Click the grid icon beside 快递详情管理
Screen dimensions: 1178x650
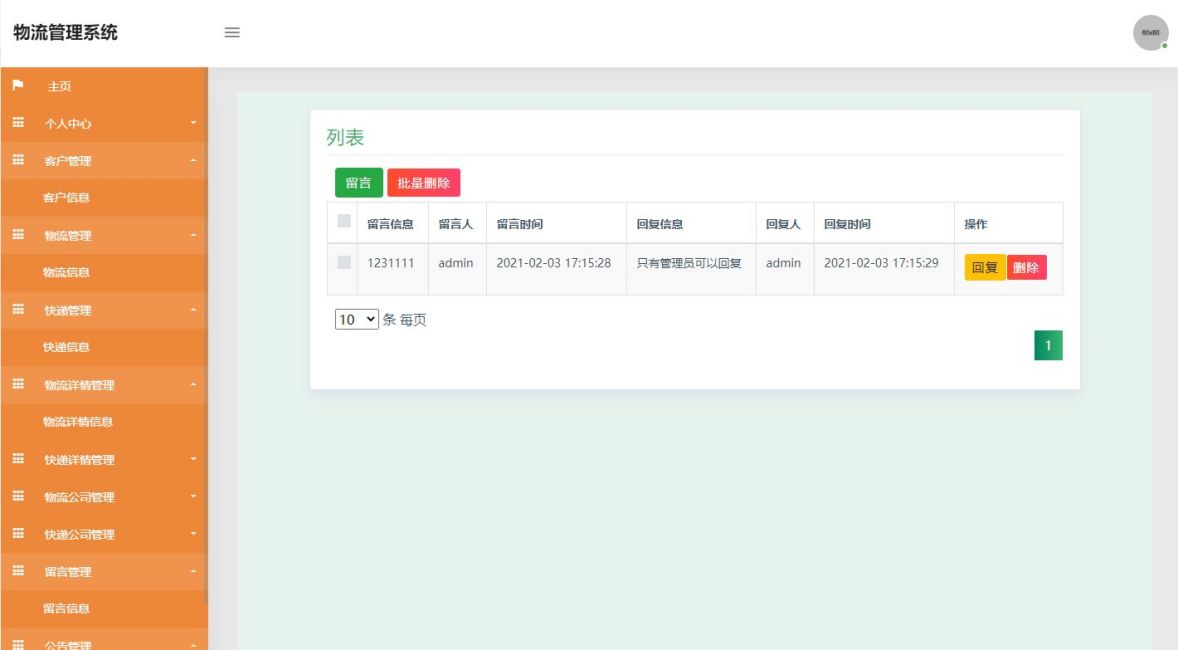(x=18, y=458)
